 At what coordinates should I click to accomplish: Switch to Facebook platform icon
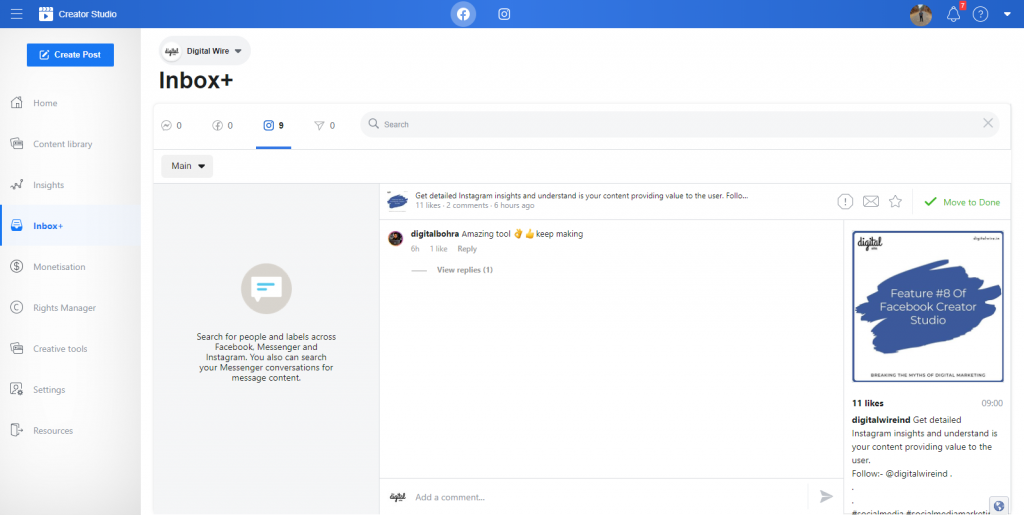pos(463,14)
